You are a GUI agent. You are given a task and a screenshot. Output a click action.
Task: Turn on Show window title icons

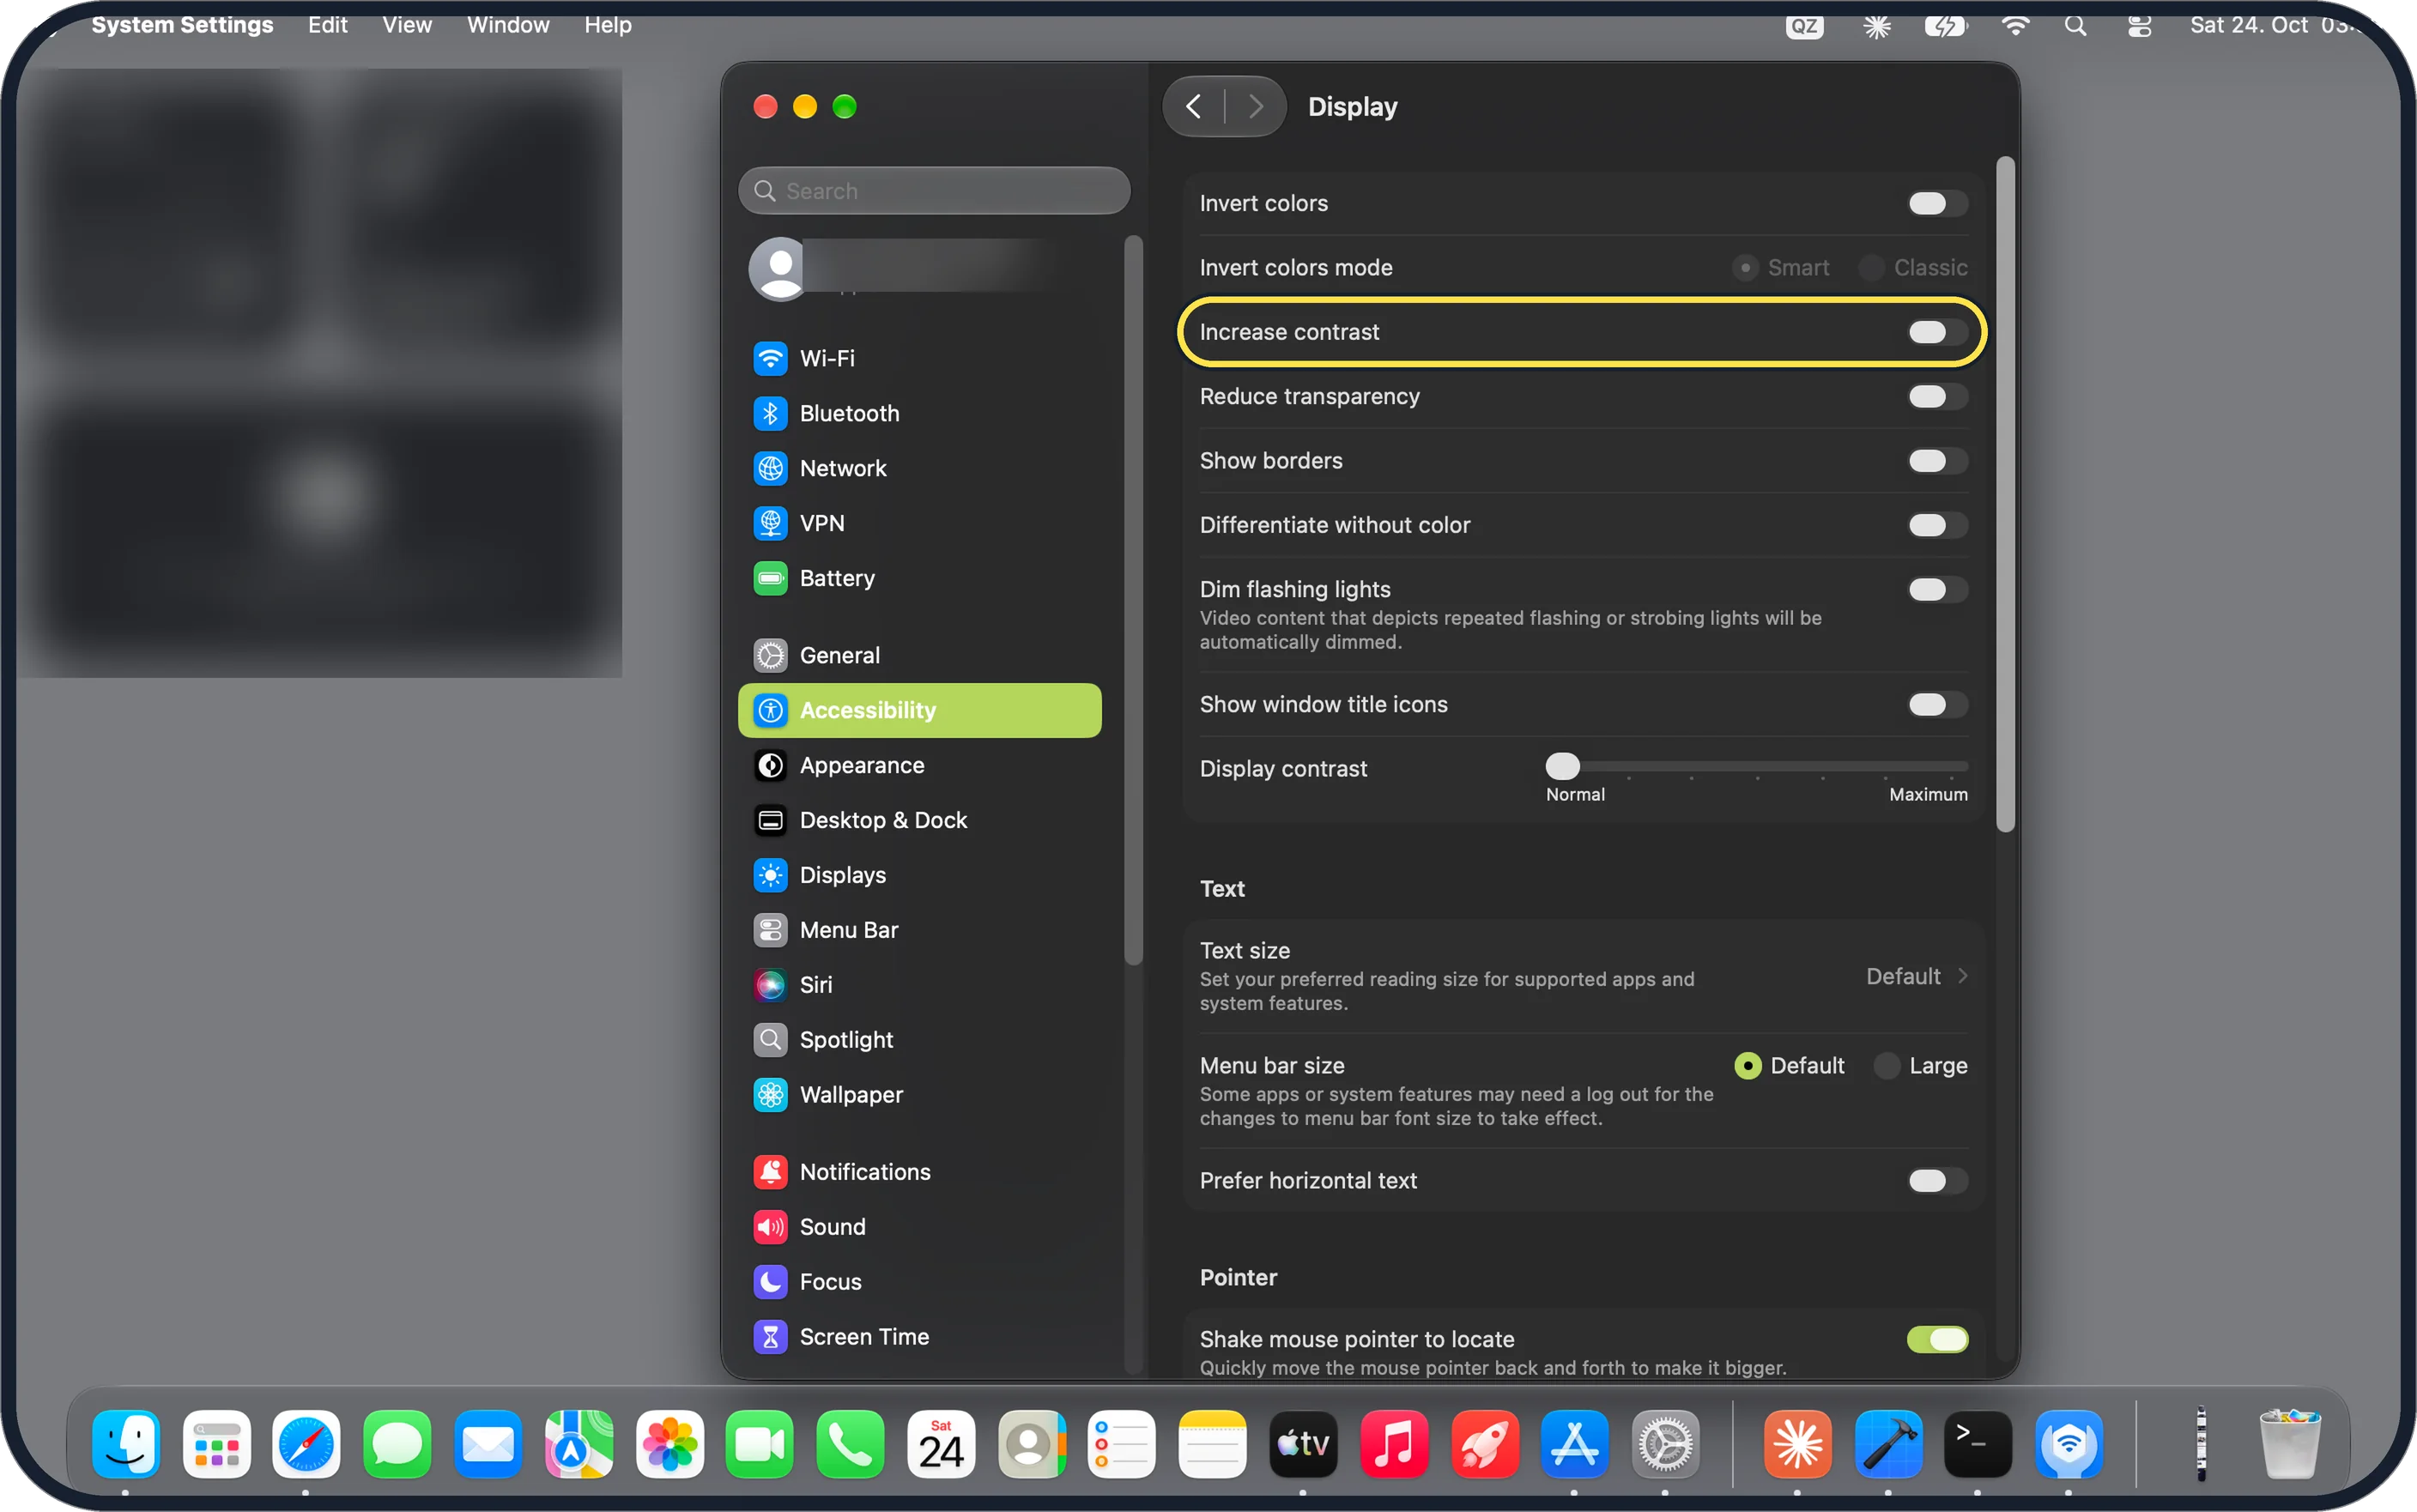1937,705
